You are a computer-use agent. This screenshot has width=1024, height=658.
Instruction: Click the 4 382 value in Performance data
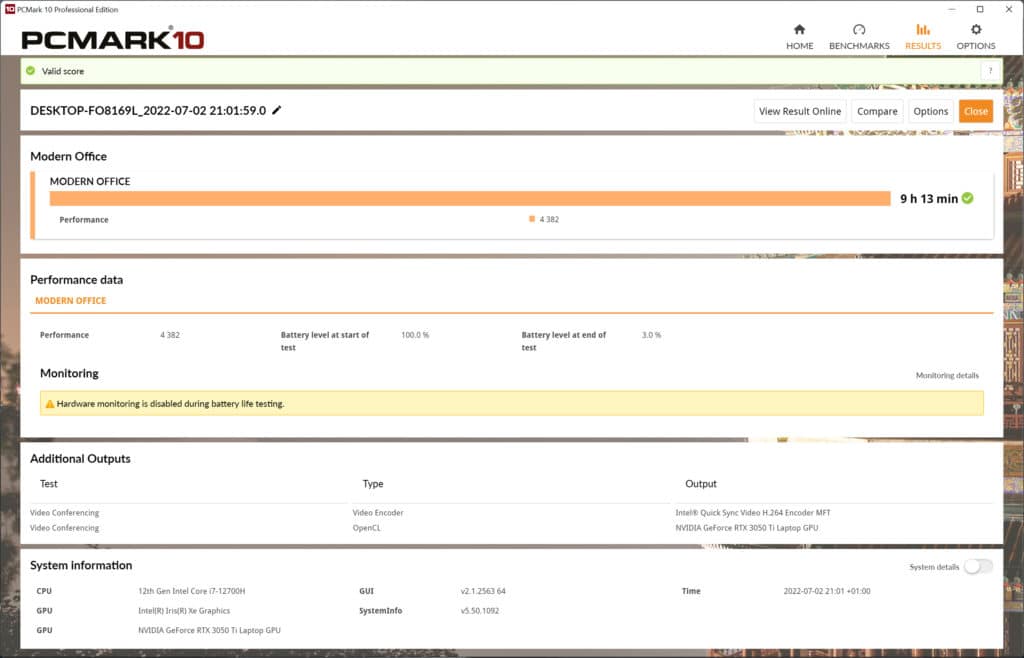tap(170, 335)
